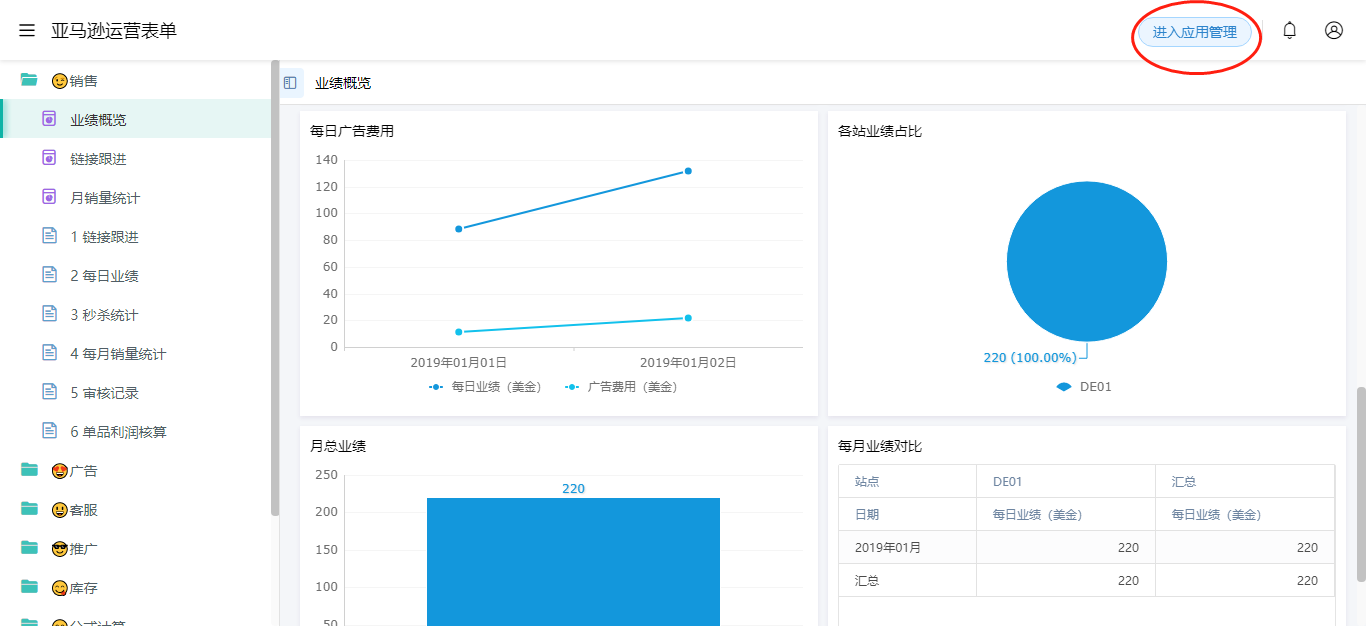Click the 220 (100.00%) pie label

pyautogui.click(x=1030, y=357)
